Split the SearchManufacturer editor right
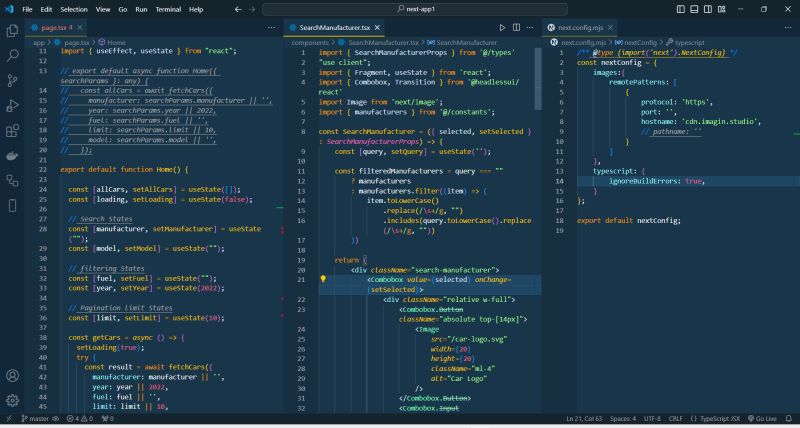 pos(516,28)
